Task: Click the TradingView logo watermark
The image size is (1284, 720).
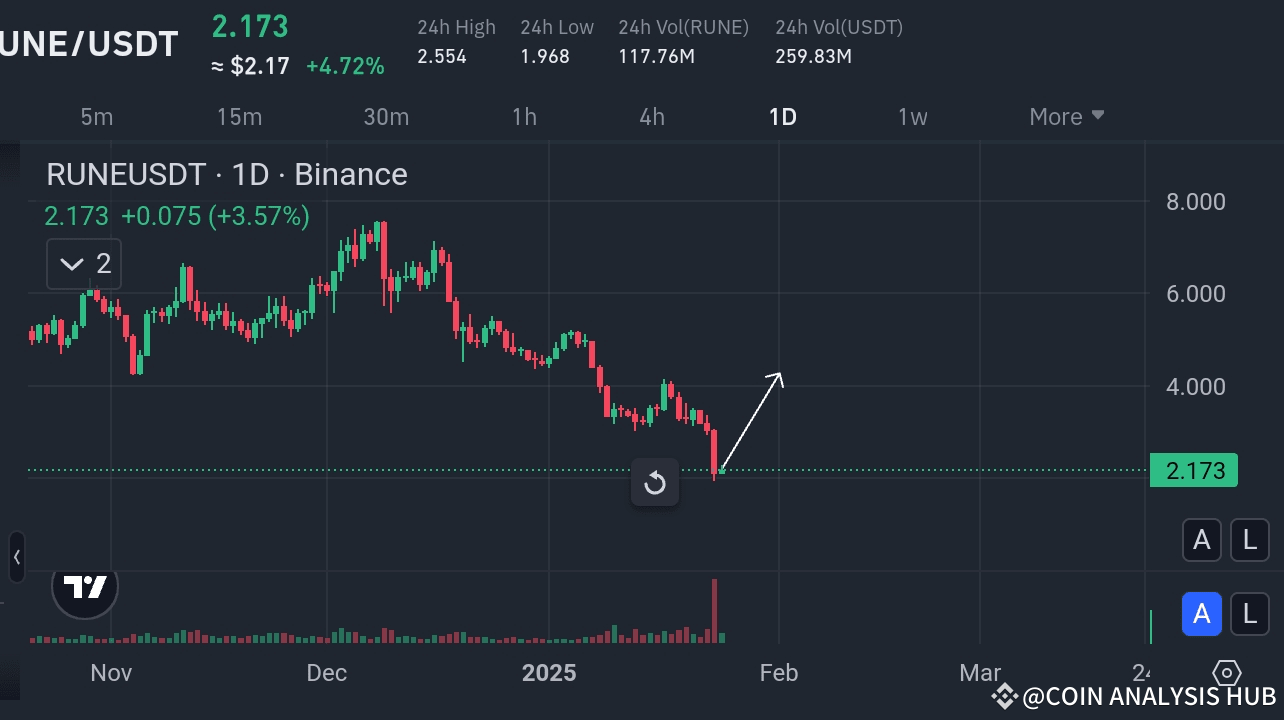Action: coord(84,588)
